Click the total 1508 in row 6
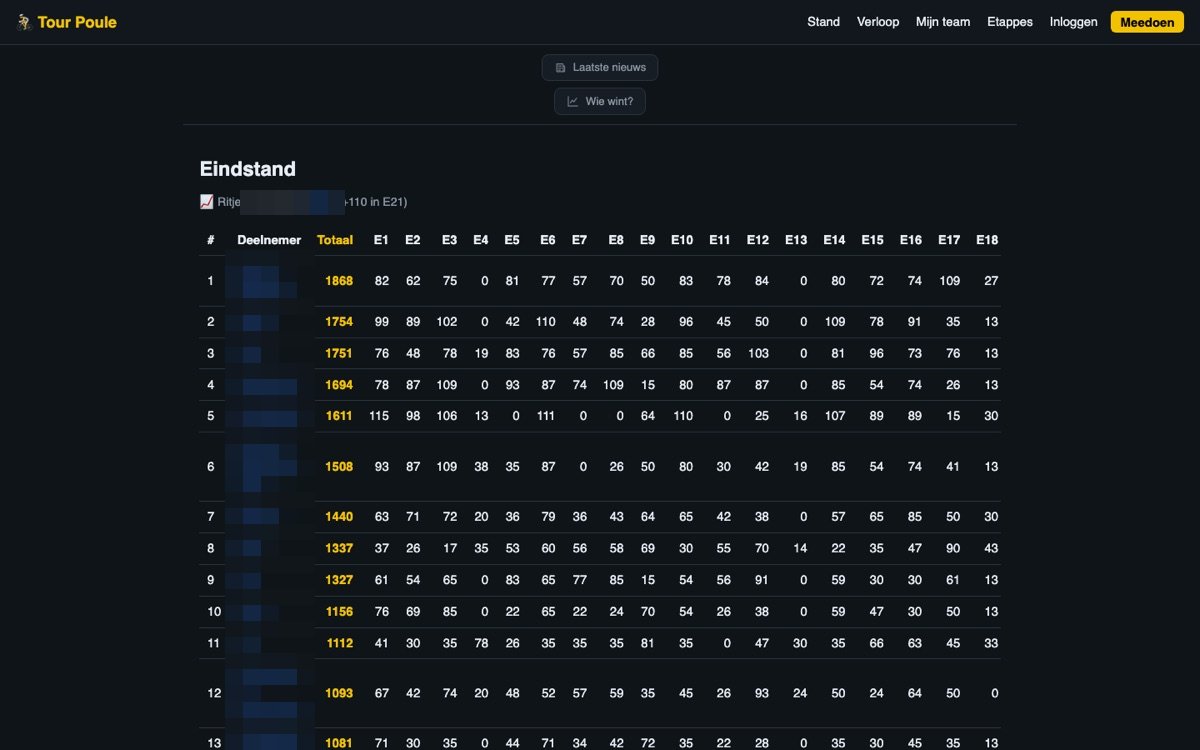Image resolution: width=1200 pixels, height=750 pixels. coord(339,467)
